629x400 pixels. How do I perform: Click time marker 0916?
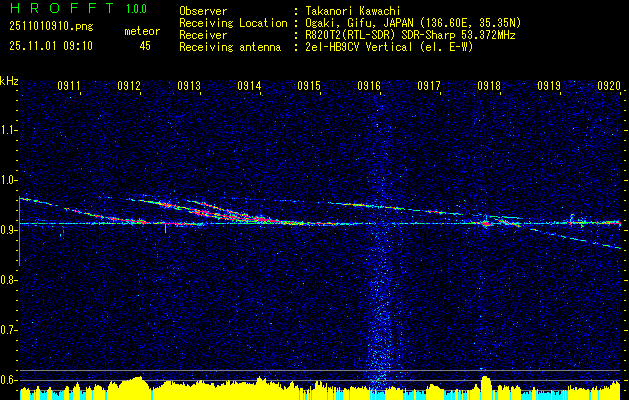[369, 85]
